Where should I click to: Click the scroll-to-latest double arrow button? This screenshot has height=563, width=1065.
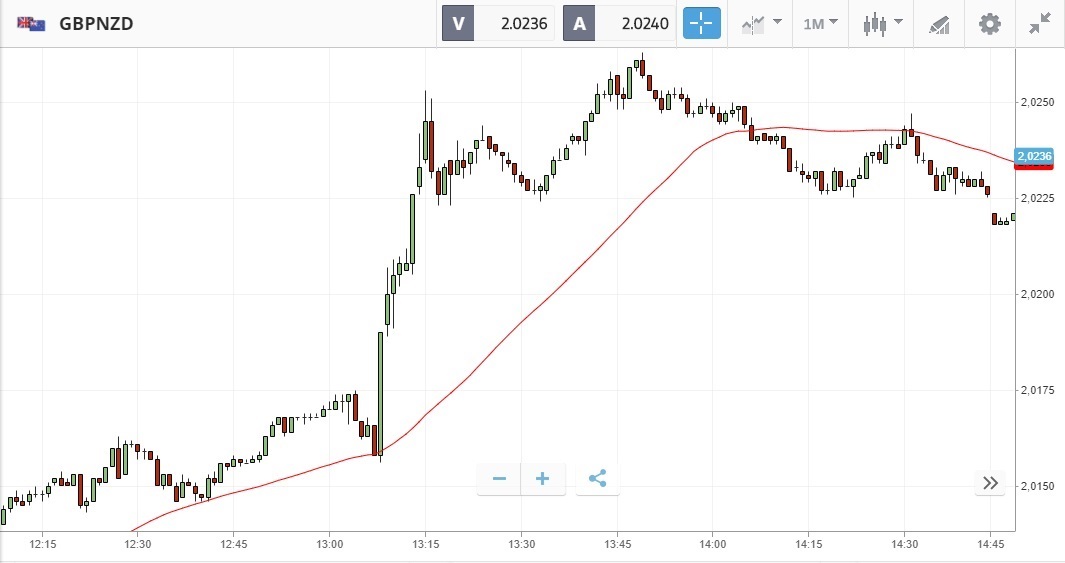tap(990, 483)
